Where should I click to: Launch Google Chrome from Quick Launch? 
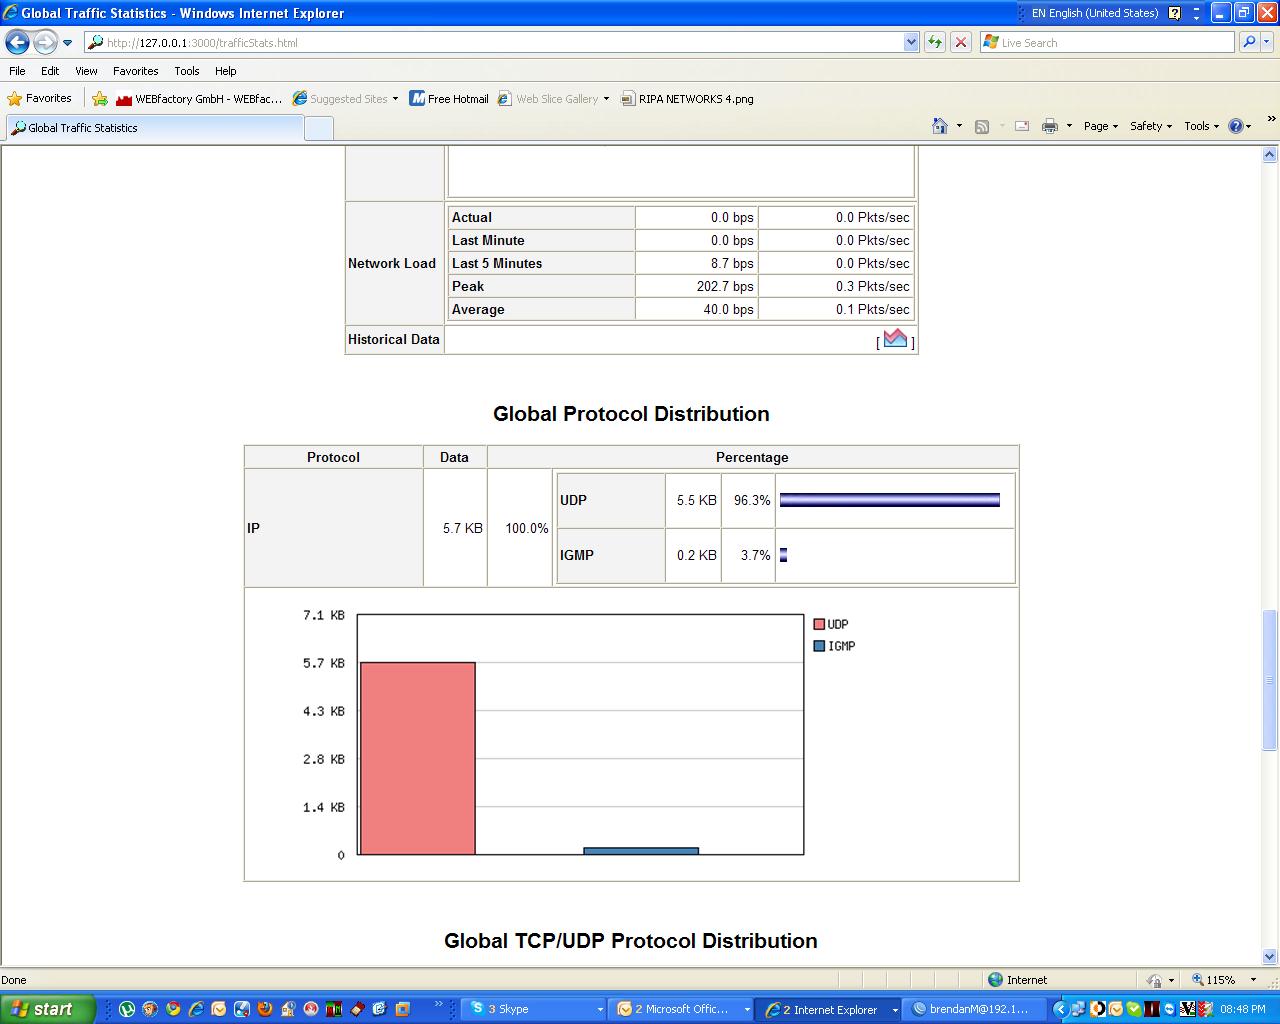[x=173, y=1009]
